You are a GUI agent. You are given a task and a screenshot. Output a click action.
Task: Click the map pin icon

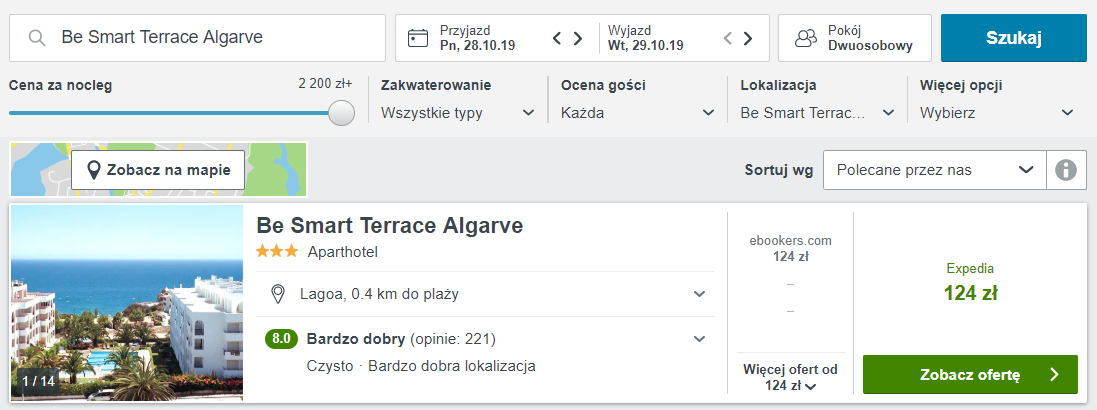93,170
